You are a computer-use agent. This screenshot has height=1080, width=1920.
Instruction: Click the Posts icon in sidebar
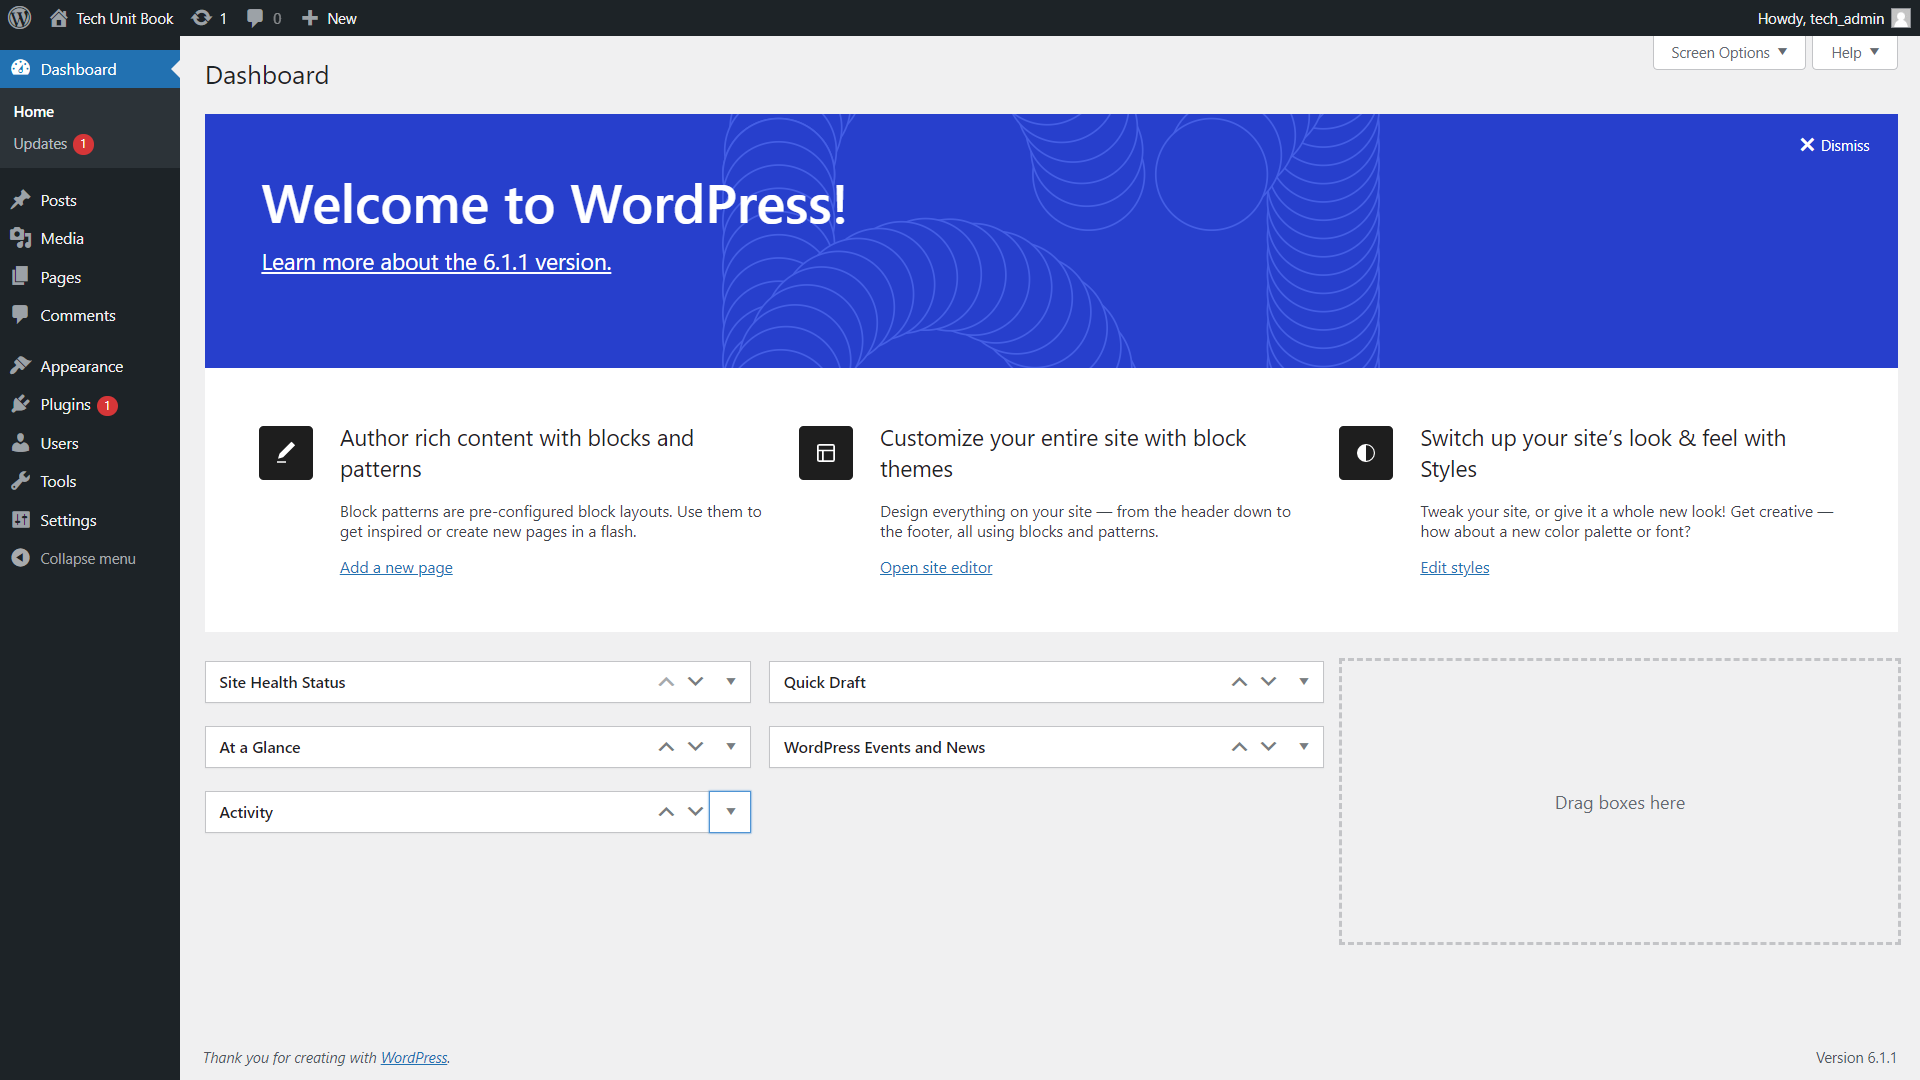(20, 199)
